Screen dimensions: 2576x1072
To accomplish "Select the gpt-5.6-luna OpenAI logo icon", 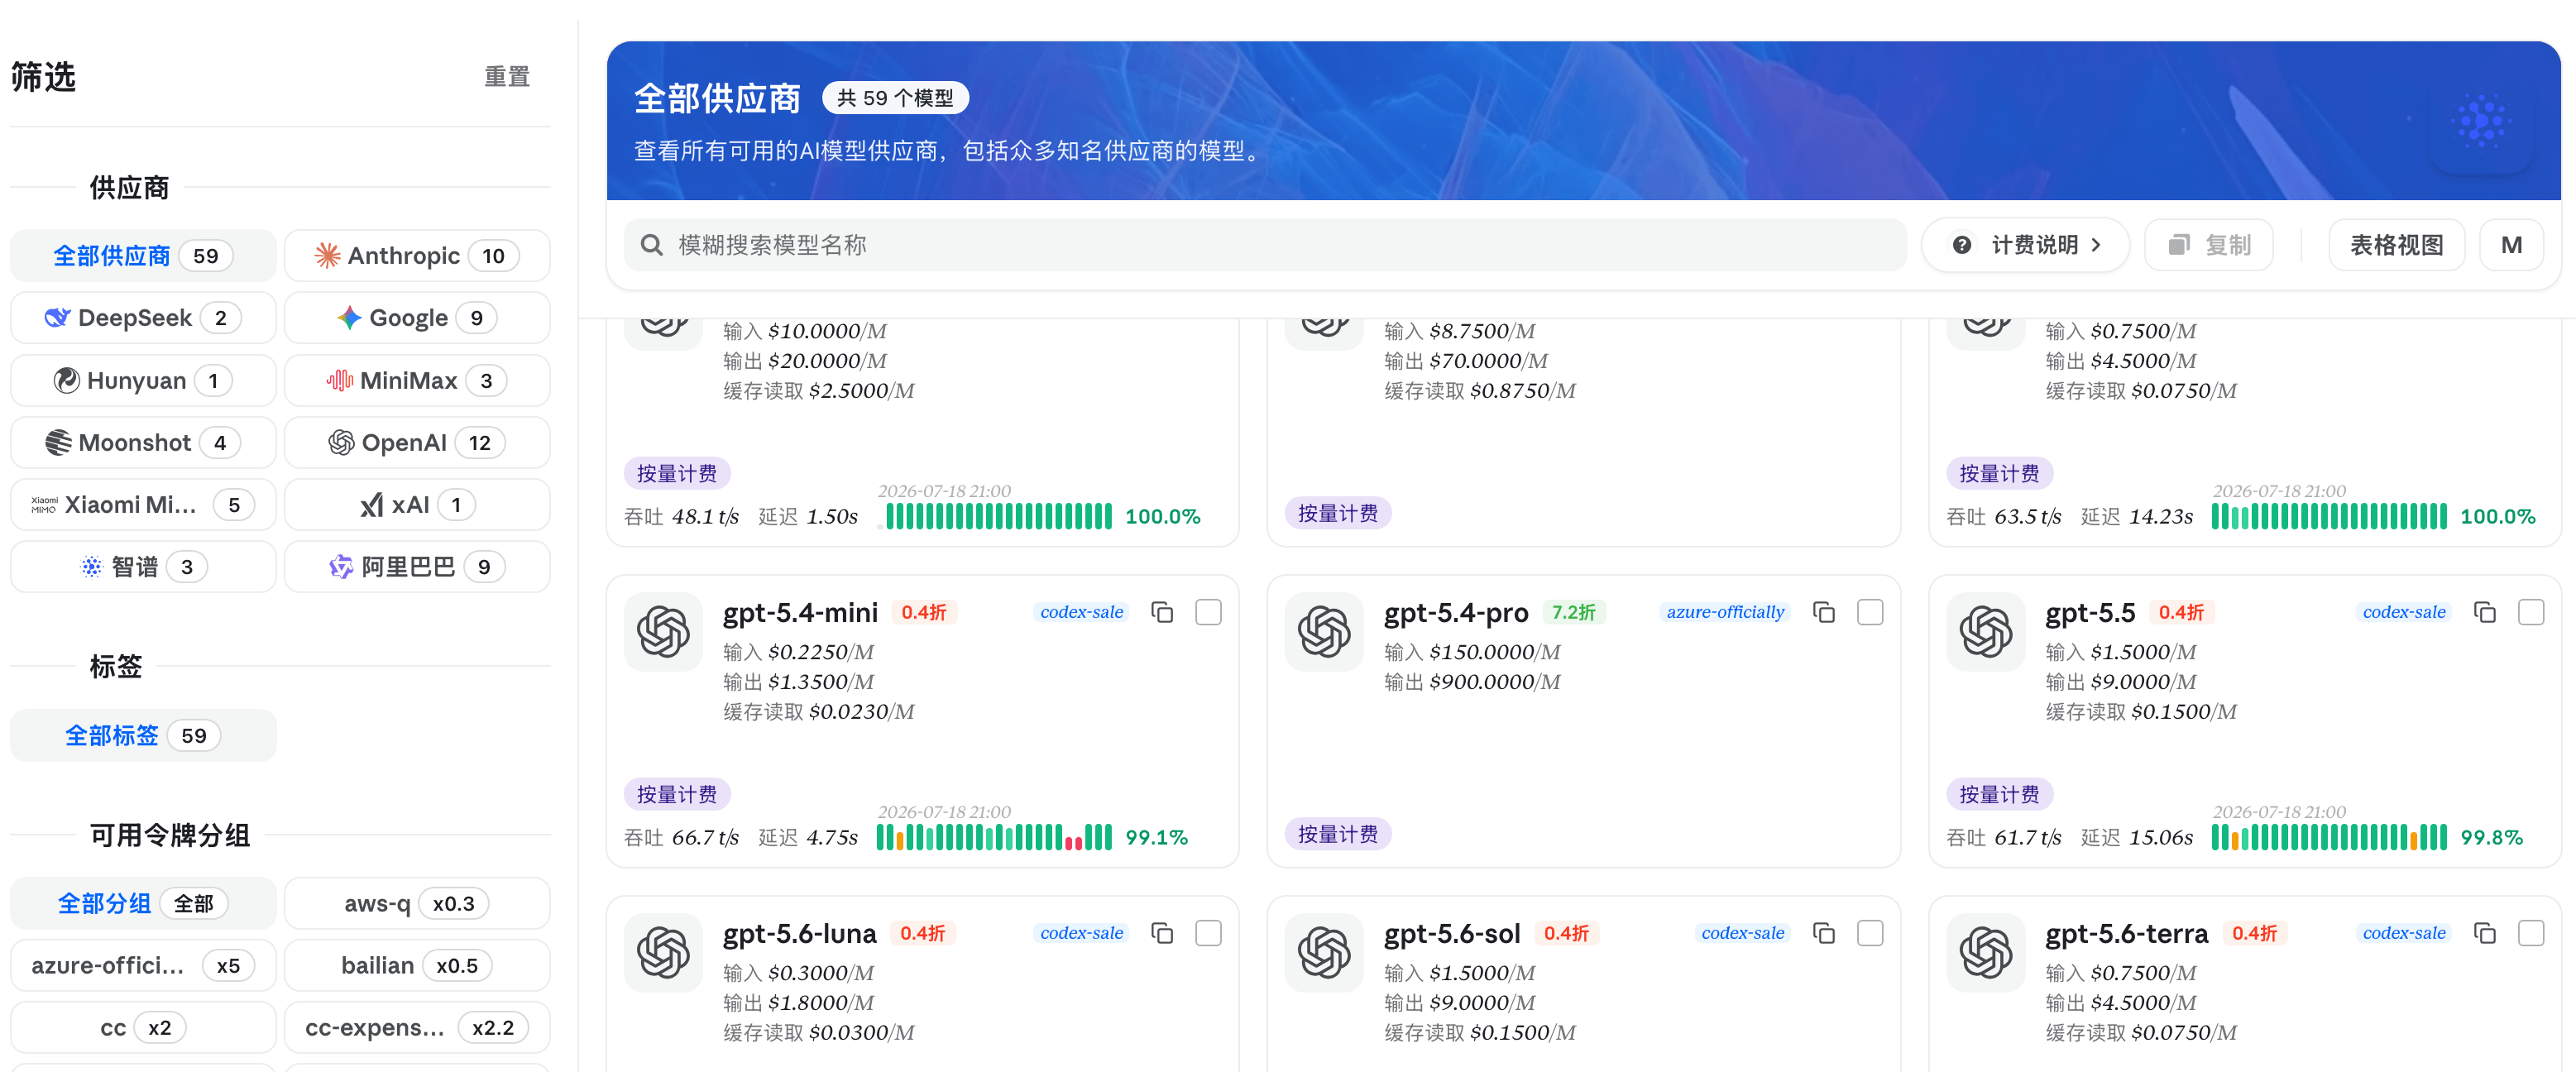I will point(663,953).
